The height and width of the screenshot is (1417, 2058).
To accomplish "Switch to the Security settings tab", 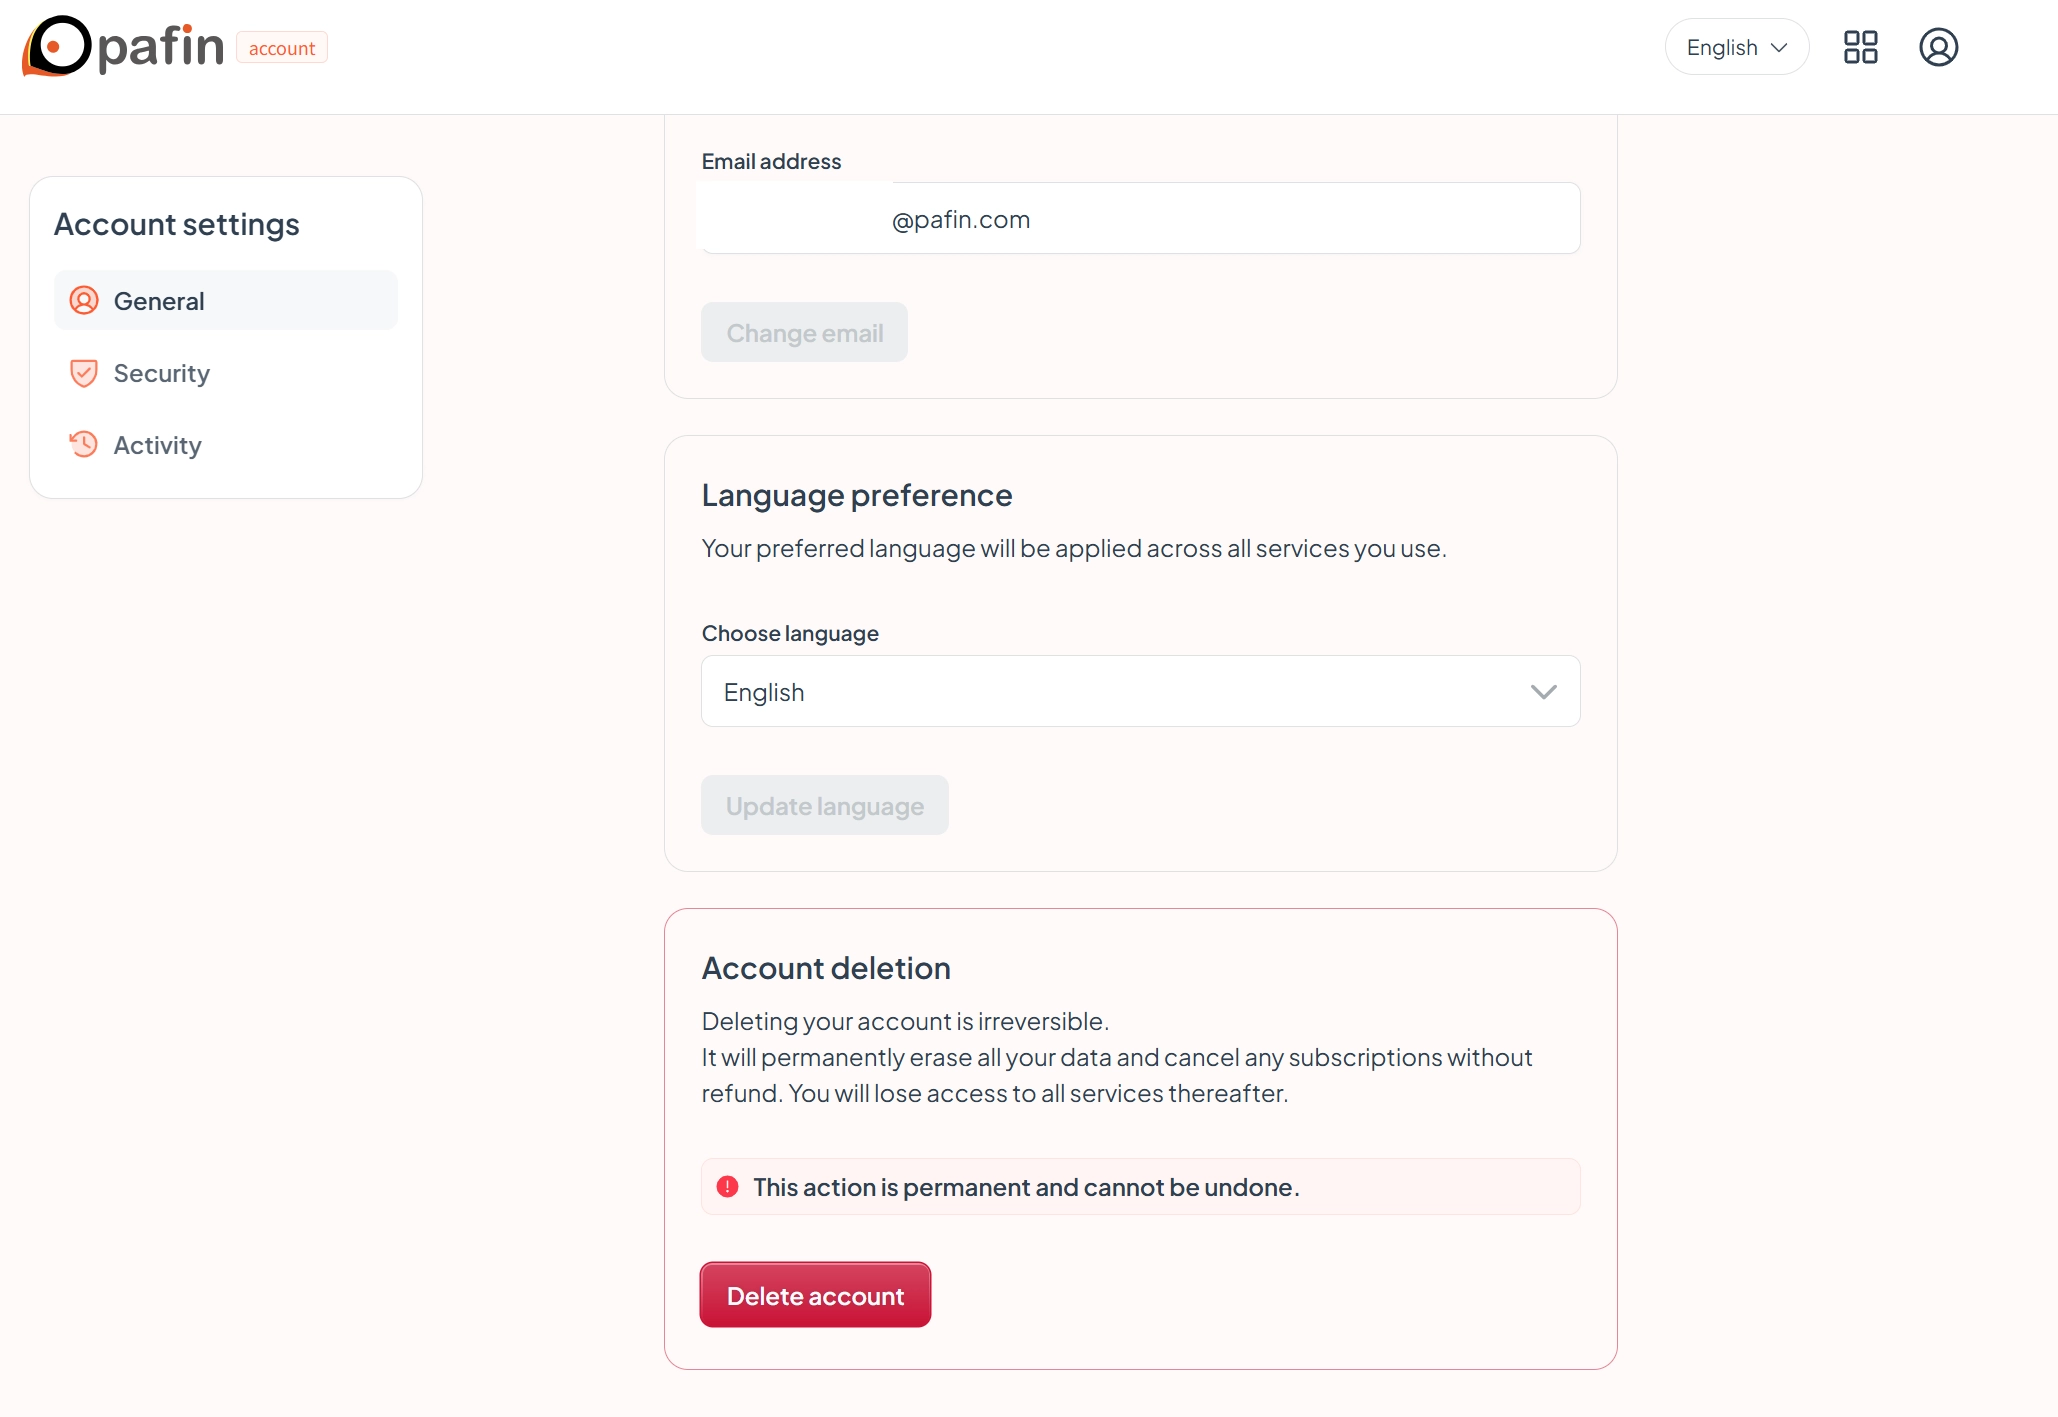I will (226, 373).
